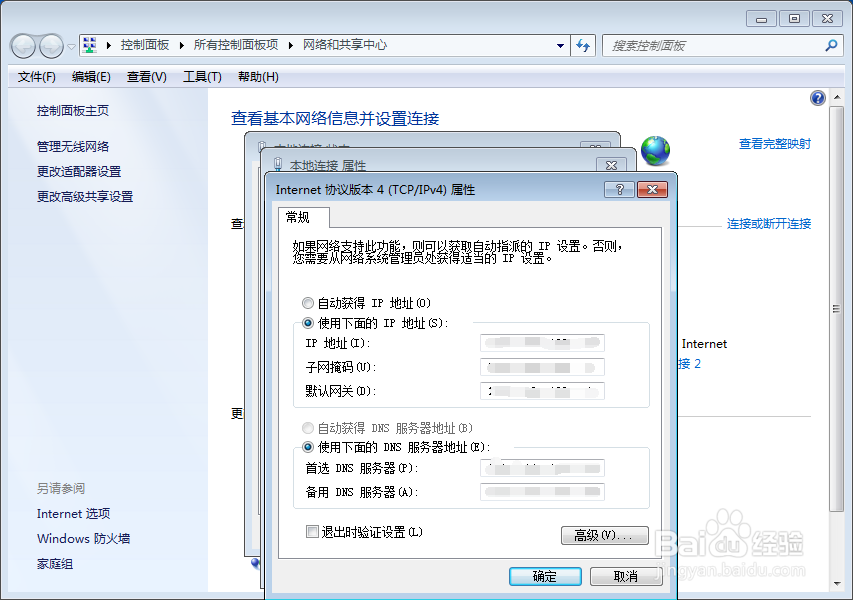Open the Help question mark icon
The width and height of the screenshot is (853, 600).
click(817, 97)
